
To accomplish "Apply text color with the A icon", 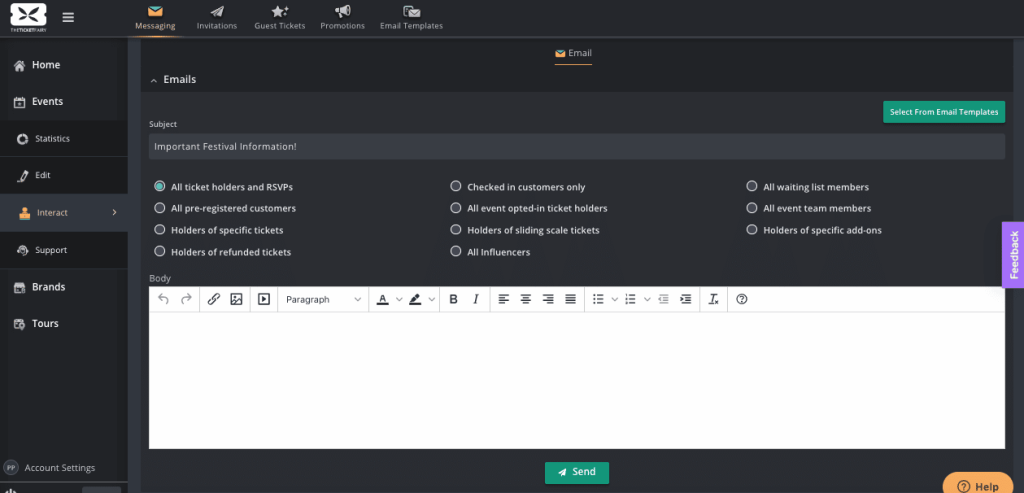I will (x=383, y=299).
